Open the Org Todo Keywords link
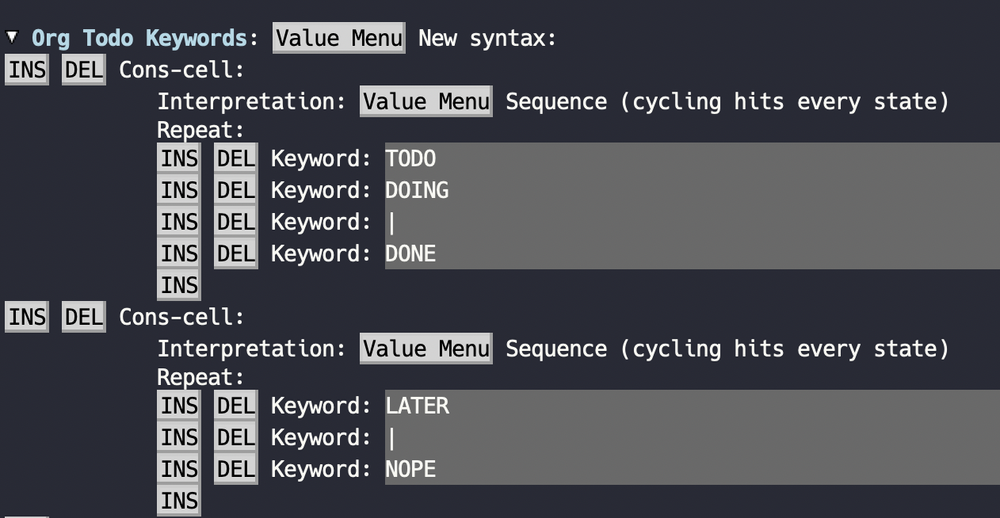 point(138,38)
